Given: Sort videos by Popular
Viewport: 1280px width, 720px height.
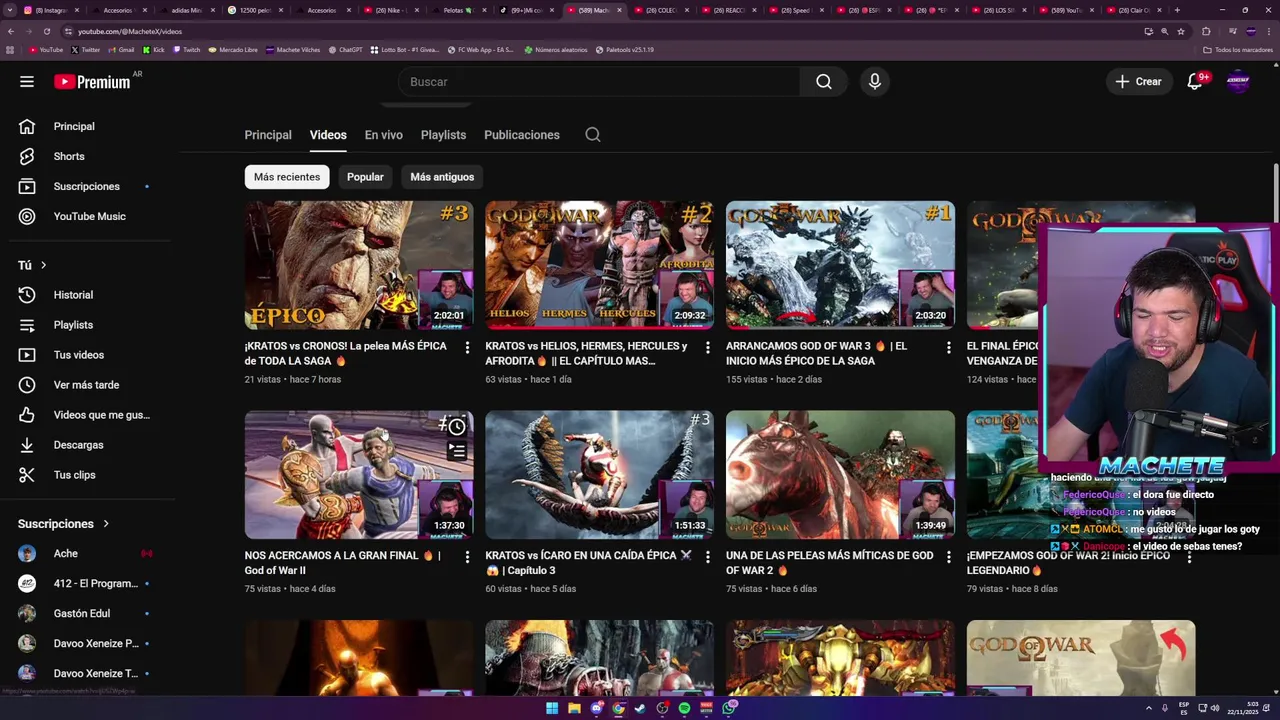Looking at the screenshot, I should [x=365, y=177].
